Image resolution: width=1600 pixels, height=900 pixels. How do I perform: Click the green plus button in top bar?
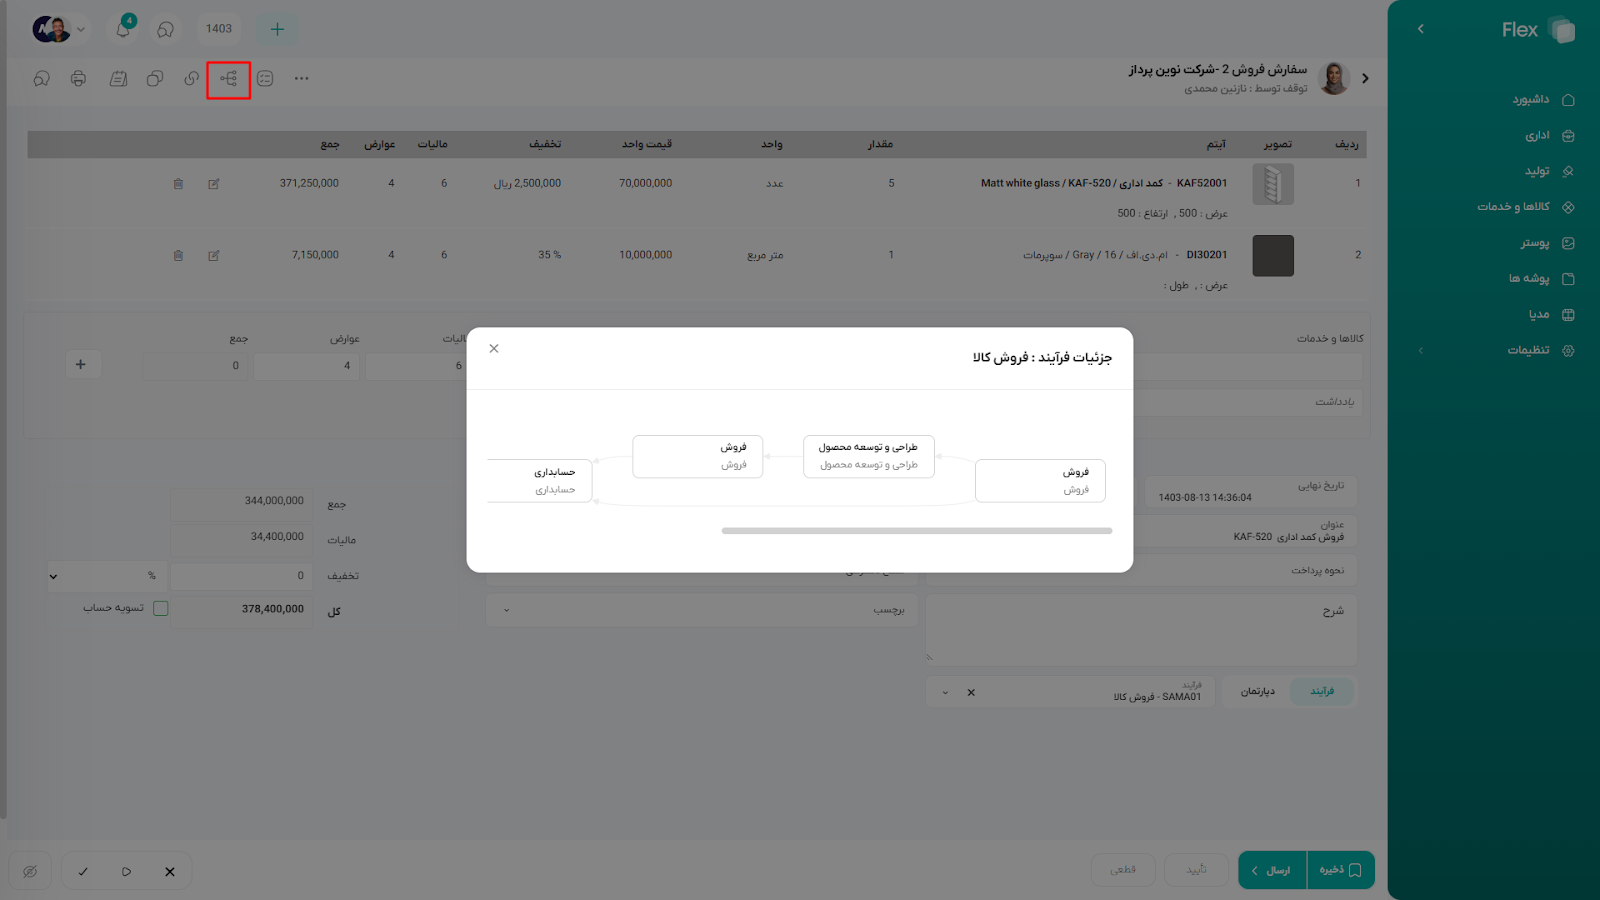(x=277, y=29)
